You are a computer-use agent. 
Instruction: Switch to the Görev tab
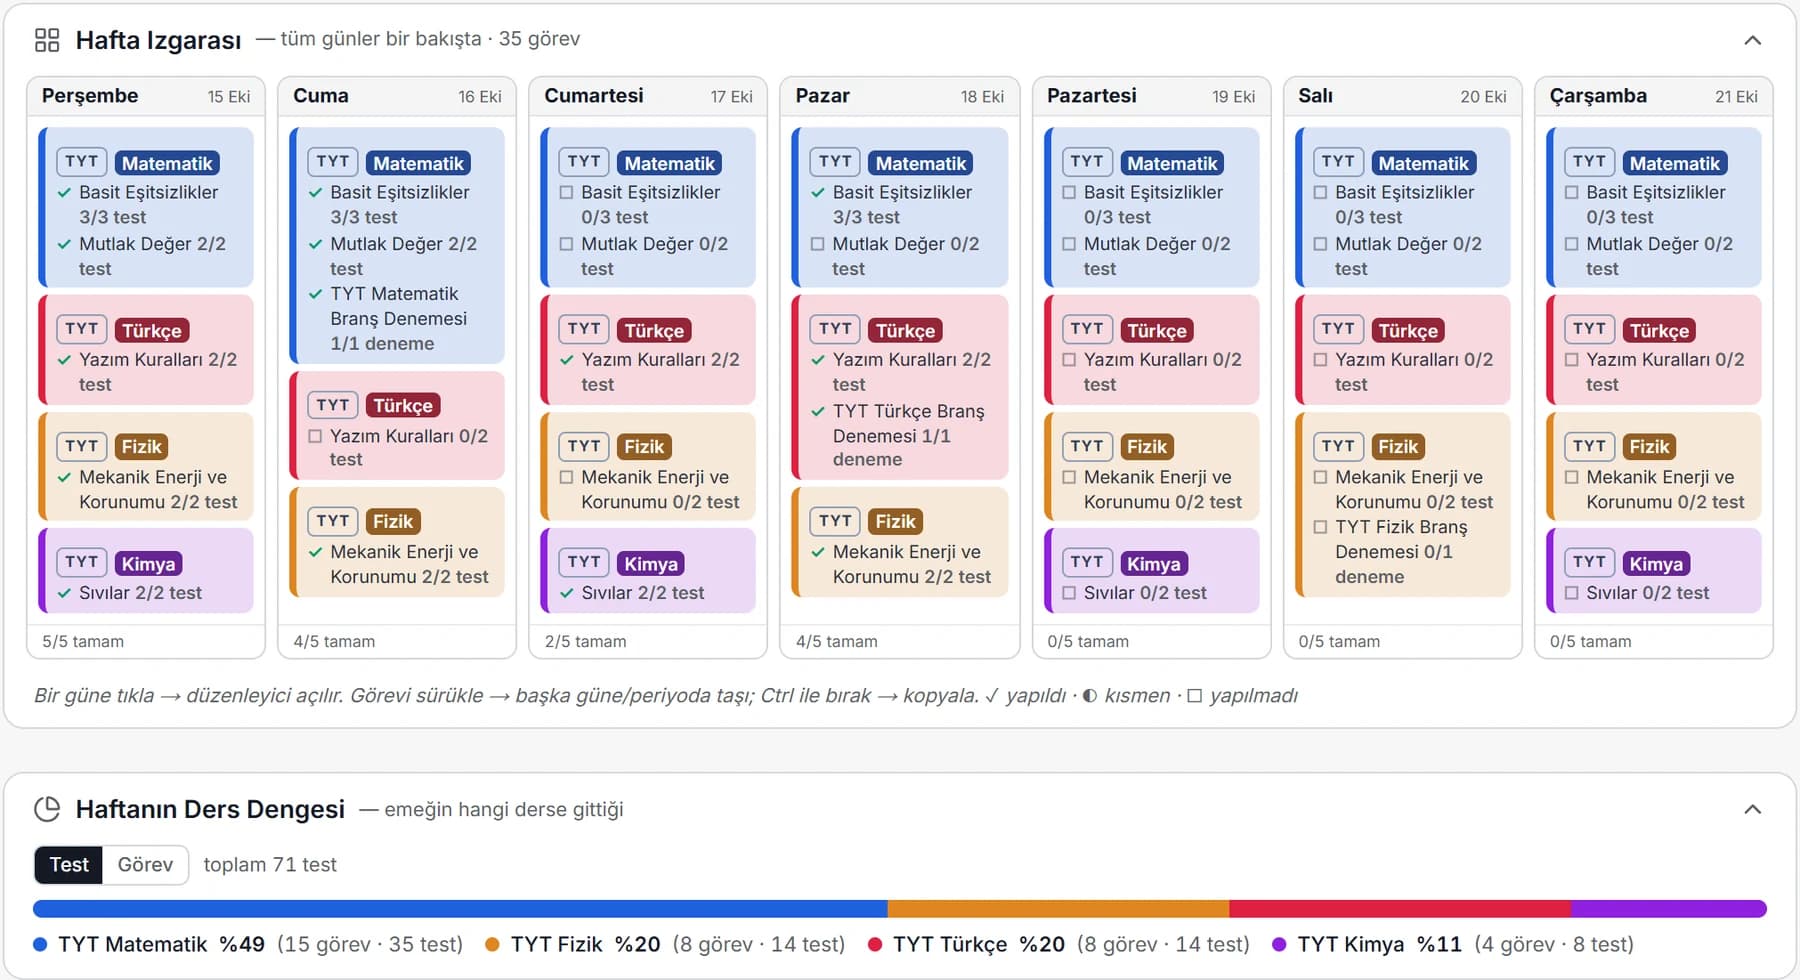click(145, 865)
